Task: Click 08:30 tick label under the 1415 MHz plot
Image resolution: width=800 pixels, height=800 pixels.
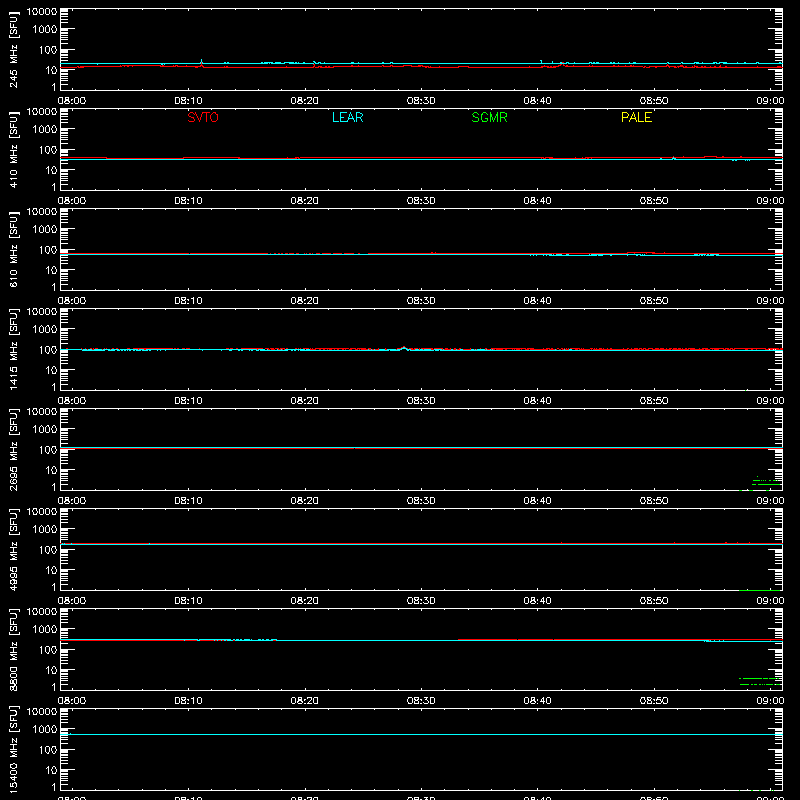Action: click(x=421, y=401)
